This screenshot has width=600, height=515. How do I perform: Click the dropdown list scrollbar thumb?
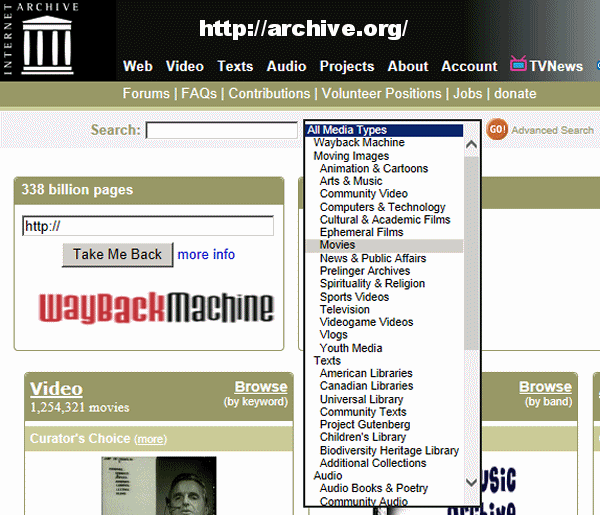pyautogui.click(x=471, y=253)
